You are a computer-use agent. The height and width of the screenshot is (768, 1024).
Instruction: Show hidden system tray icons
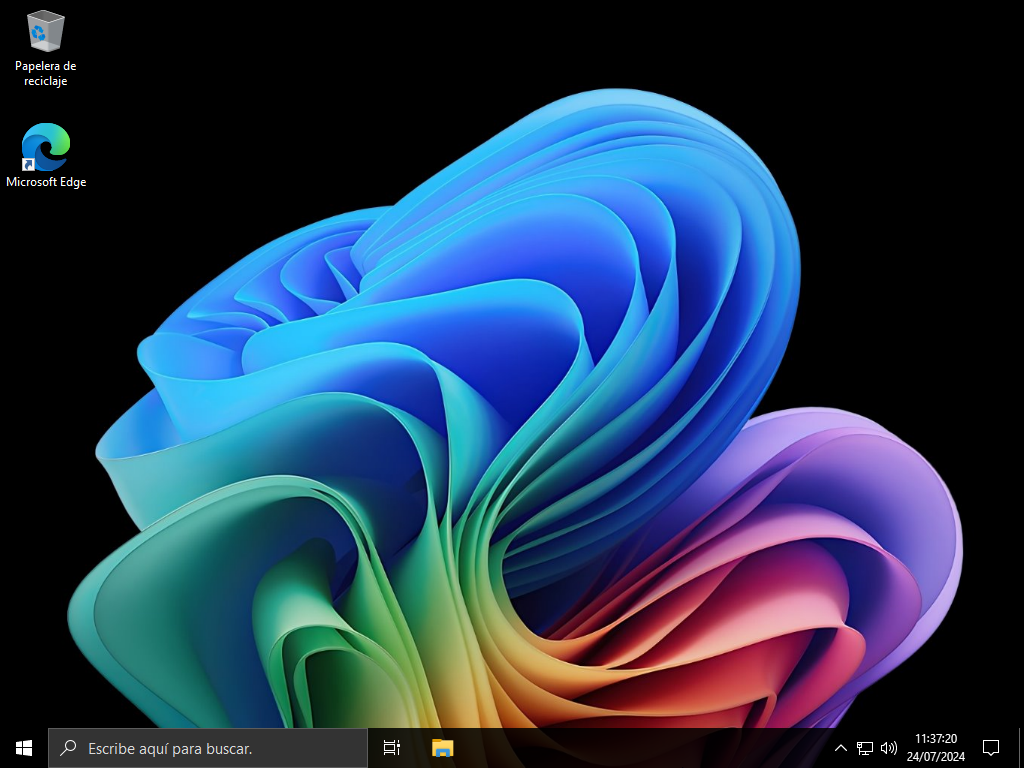(840, 748)
